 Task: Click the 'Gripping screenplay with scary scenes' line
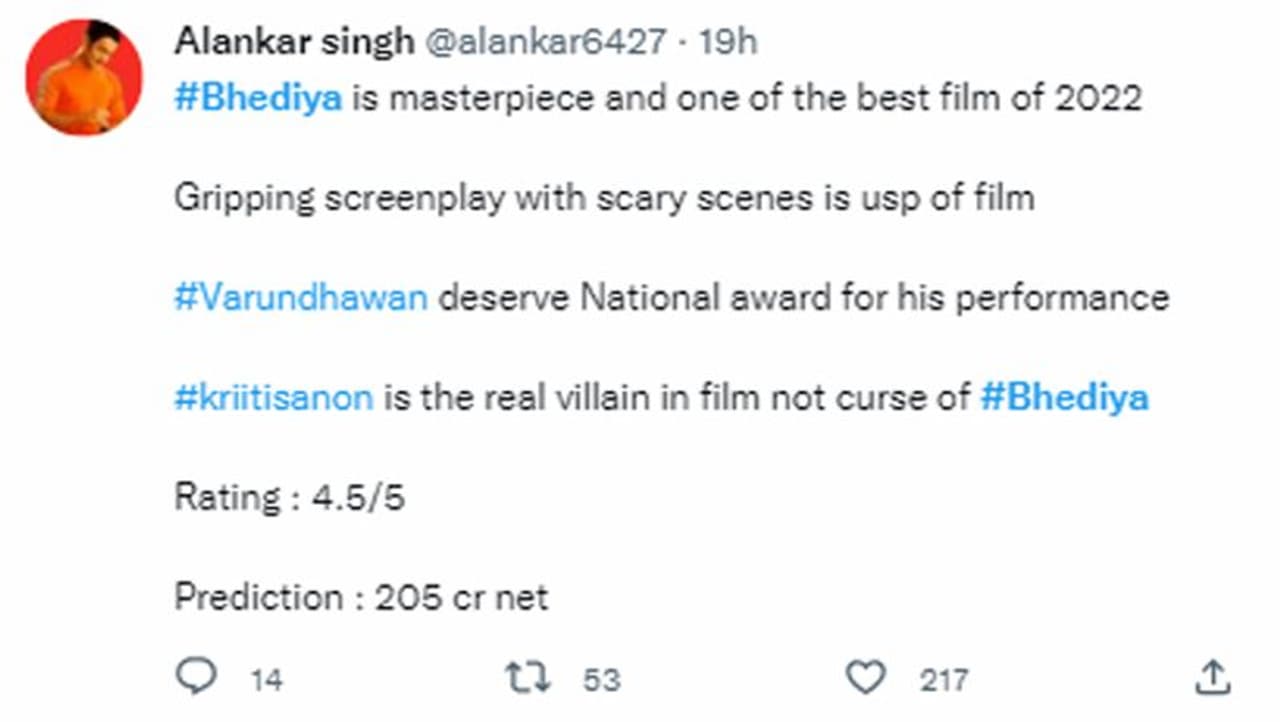604,198
